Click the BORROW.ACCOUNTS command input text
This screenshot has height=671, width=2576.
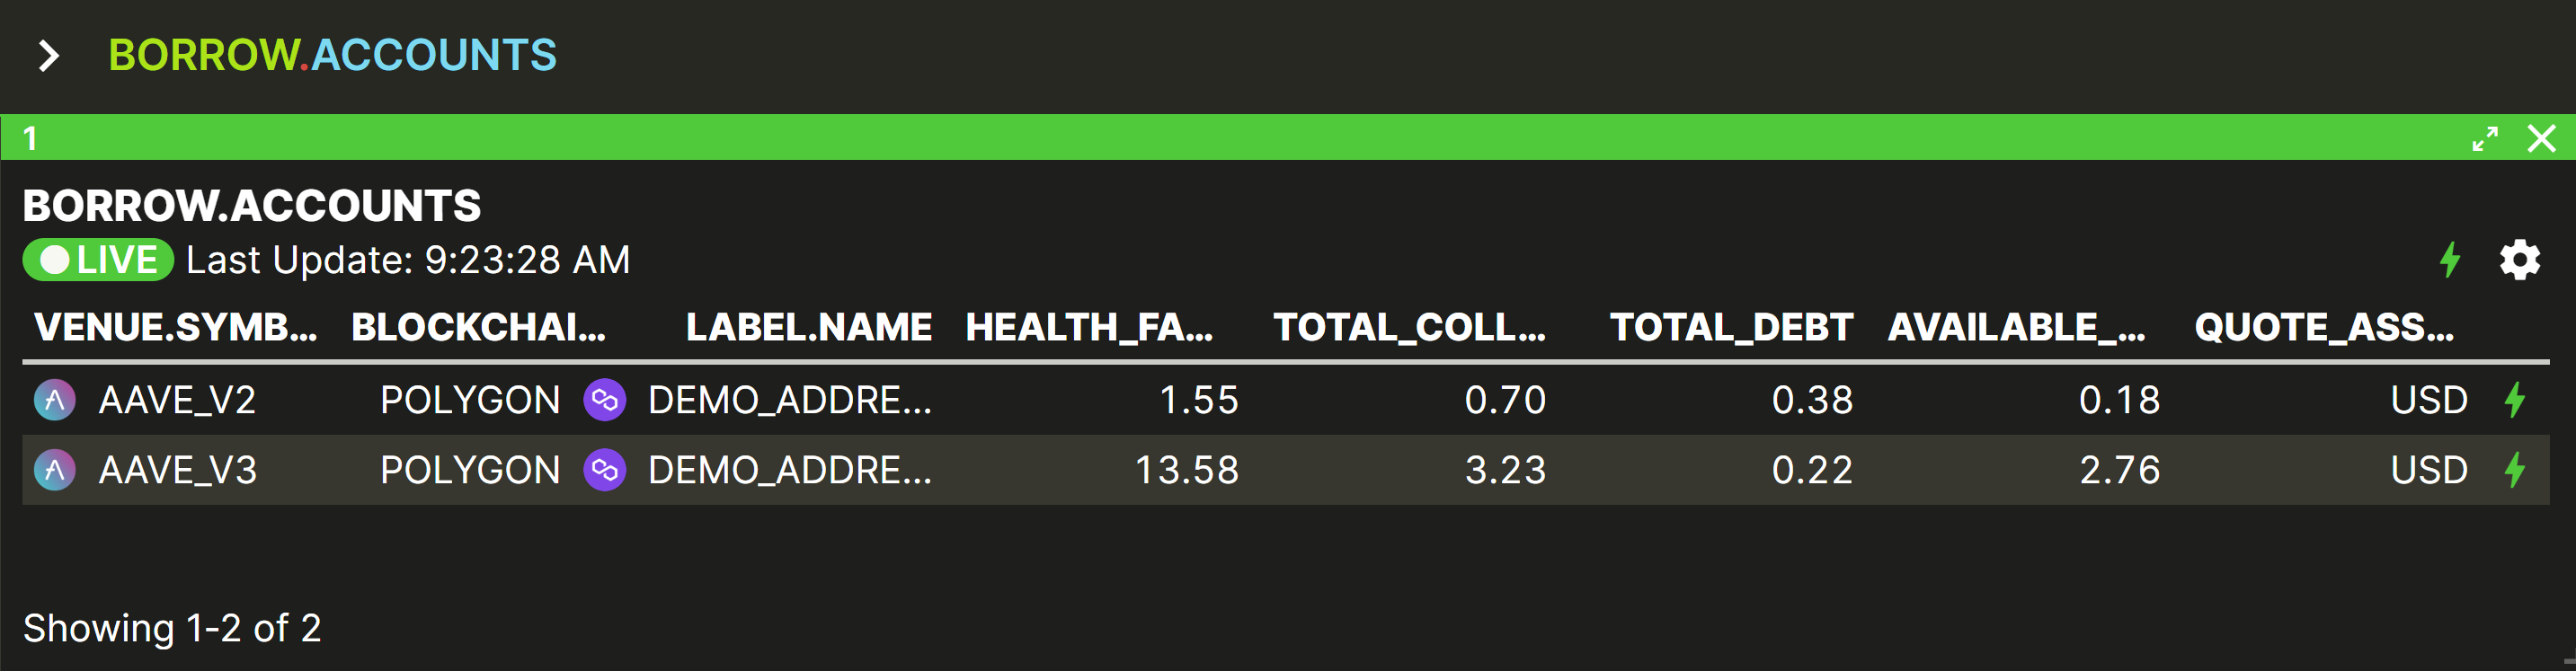click(x=332, y=55)
